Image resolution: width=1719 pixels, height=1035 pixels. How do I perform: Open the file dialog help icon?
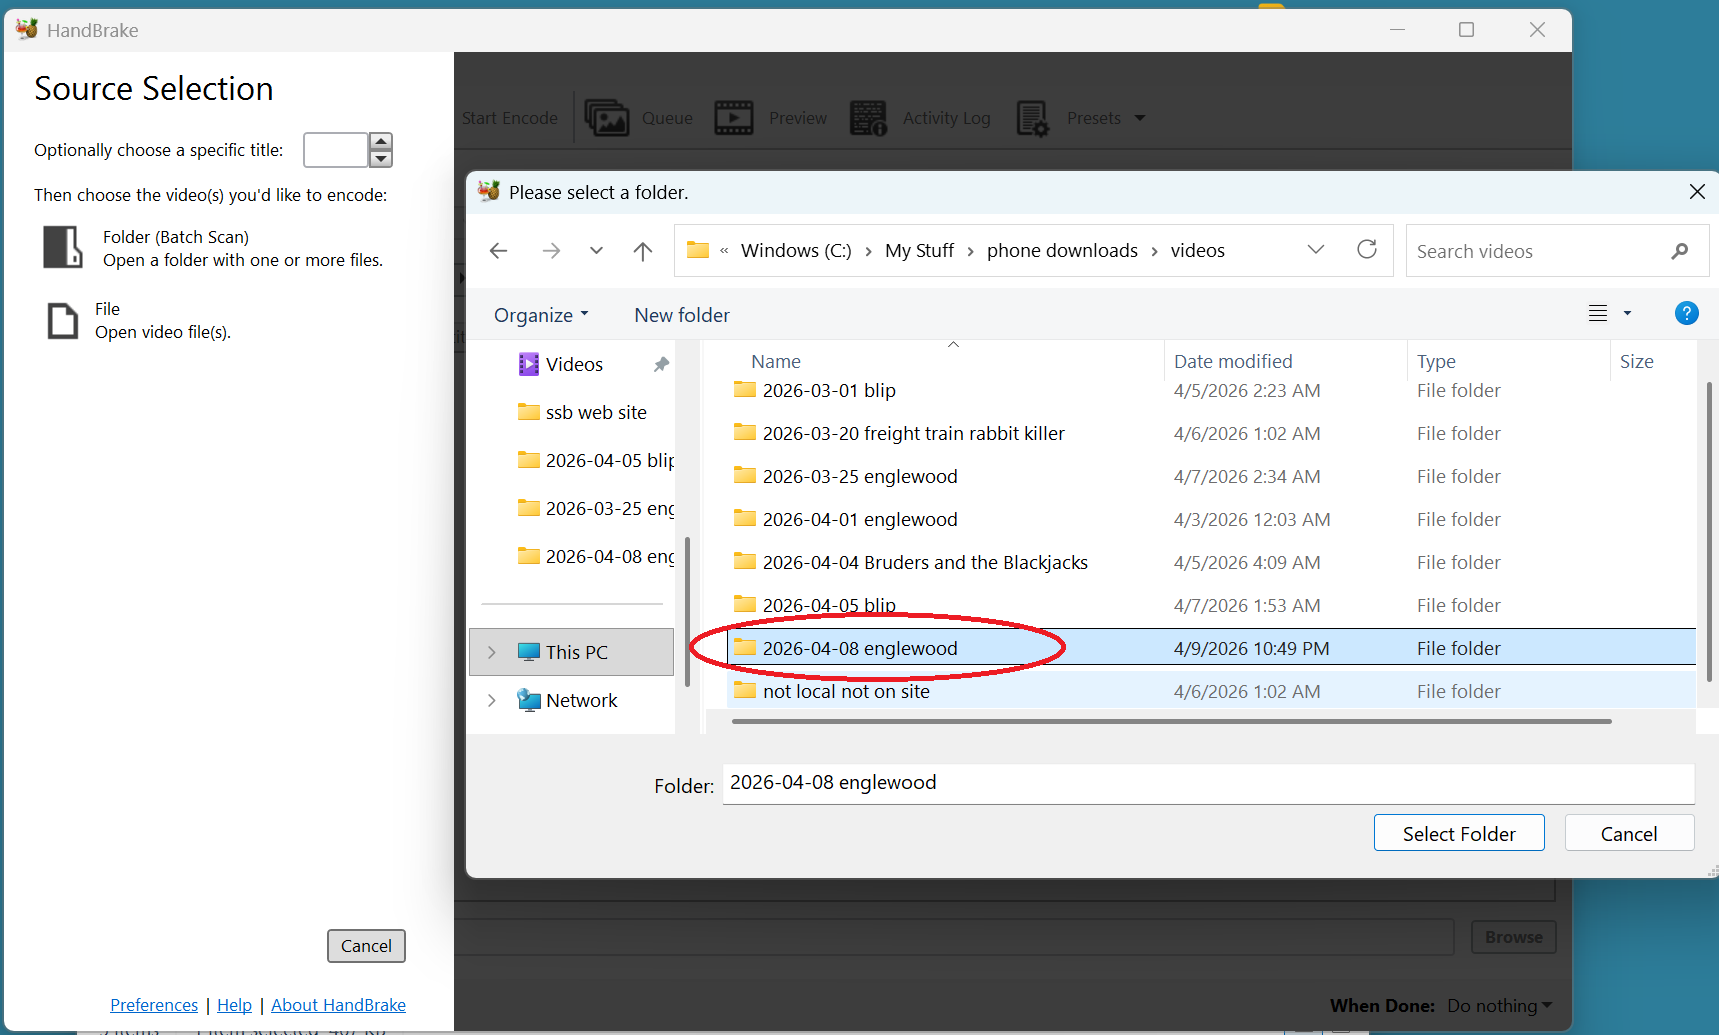click(1685, 314)
